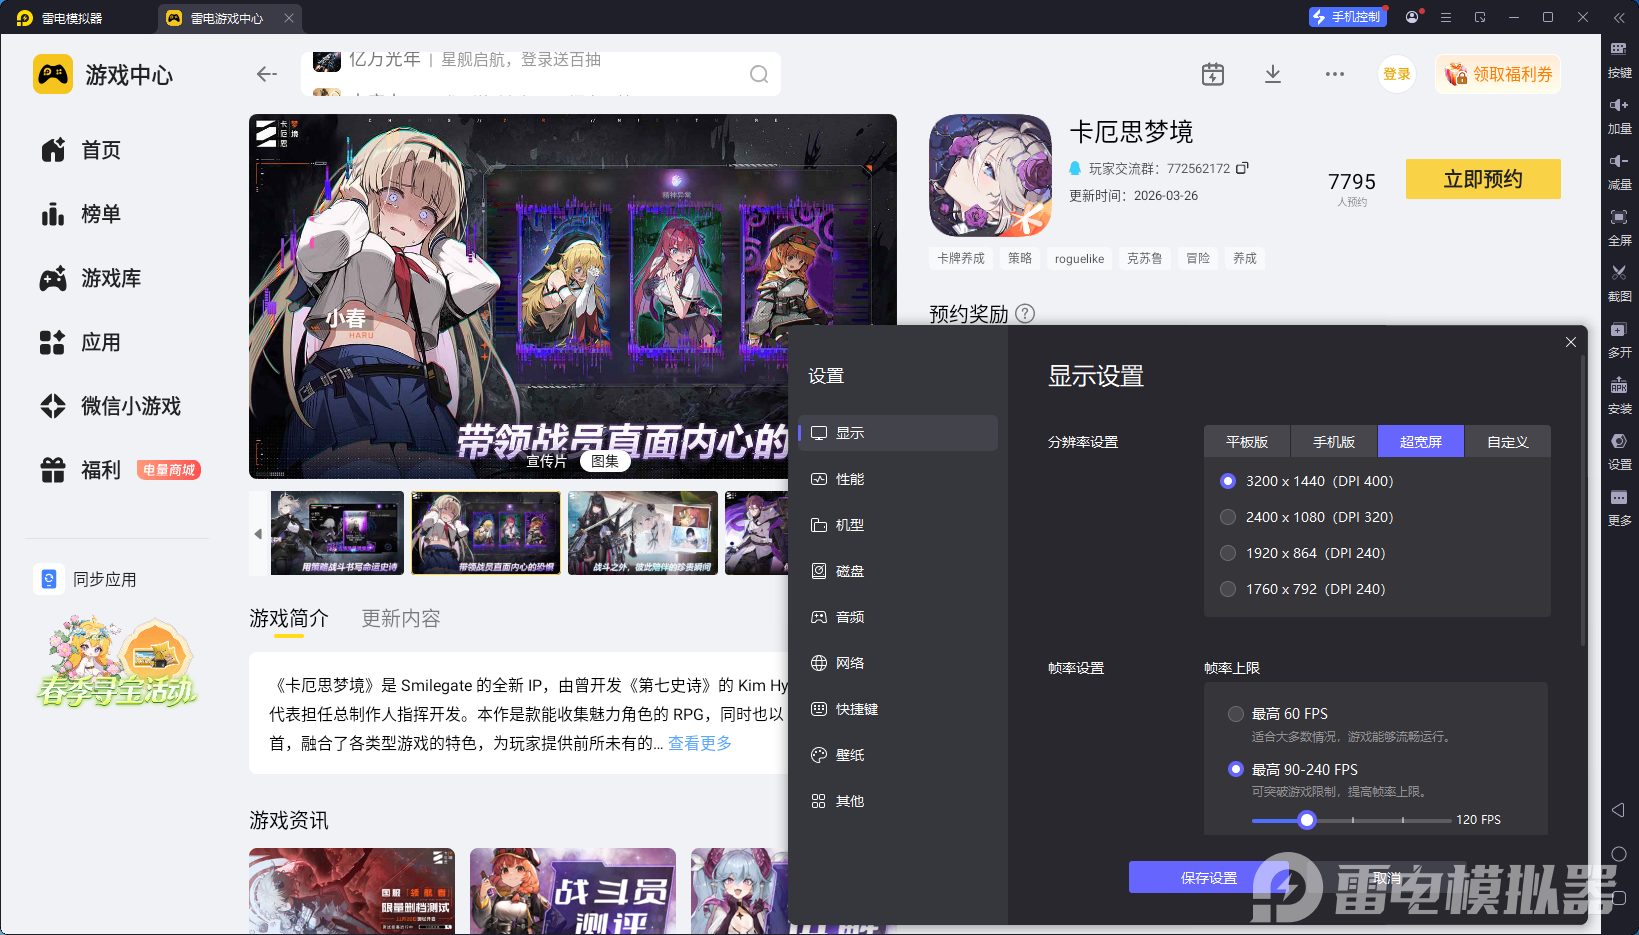Switch to the 超宽屏 resolution tab

pos(1421,441)
